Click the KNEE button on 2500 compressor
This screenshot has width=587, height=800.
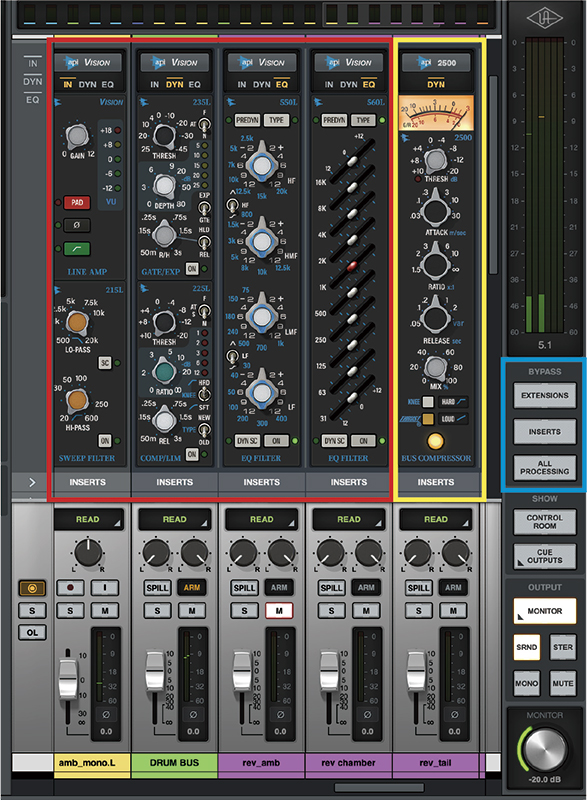428,402
